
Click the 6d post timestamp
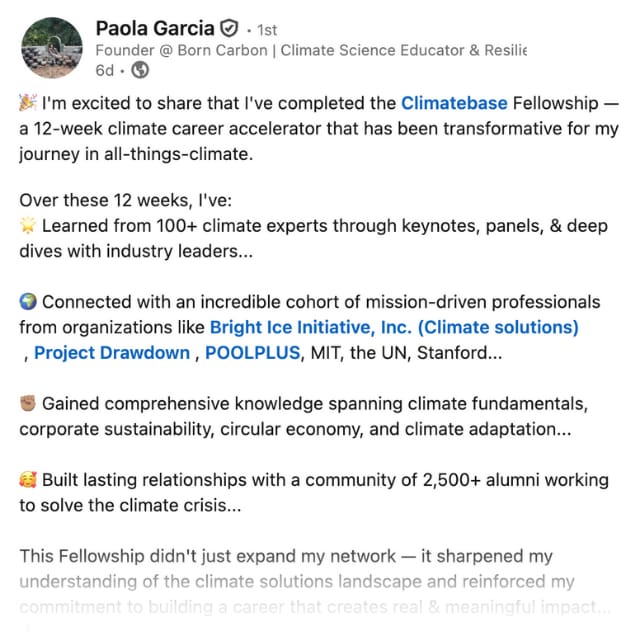(105, 70)
